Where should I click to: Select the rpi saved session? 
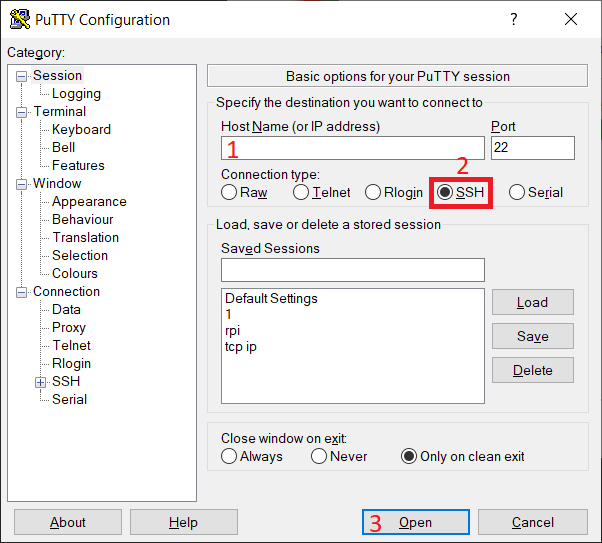(x=232, y=331)
